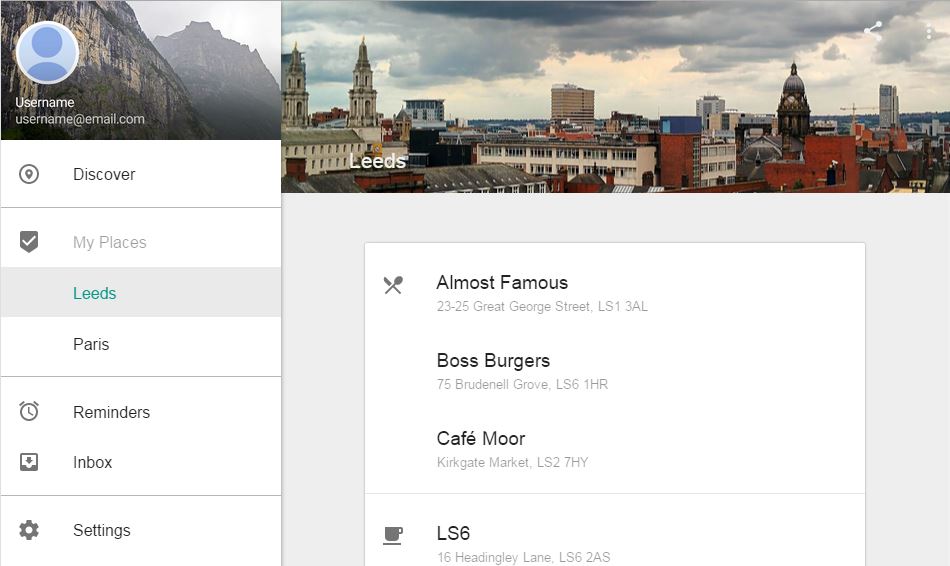Viewport: 950px width, 566px height.
Task: Click the Discover location pin icon
Action: (x=29, y=174)
